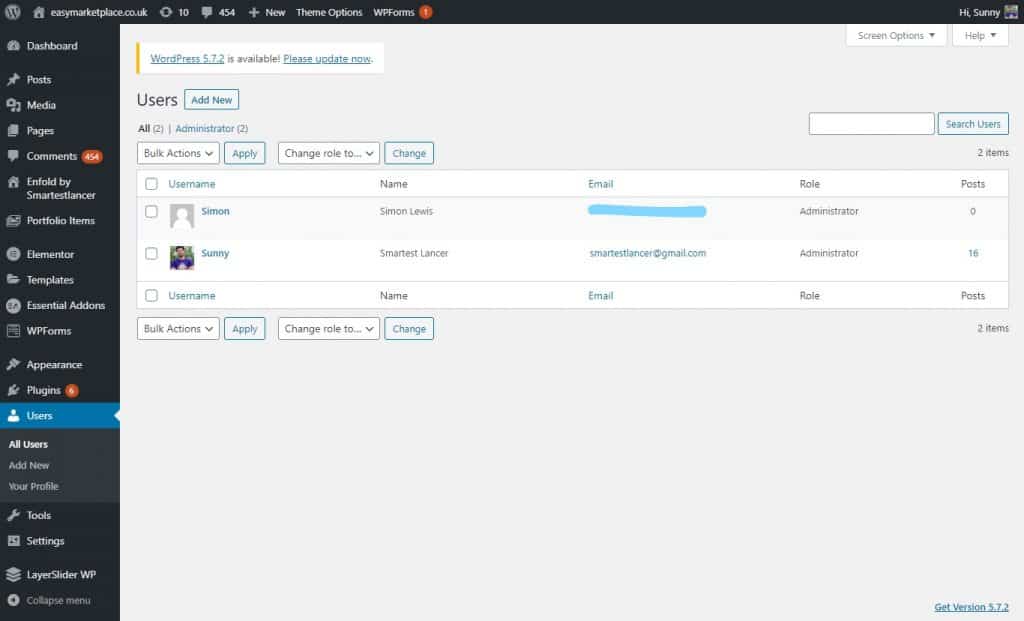Expand the Help panel
The image size is (1024, 621).
click(x=980, y=35)
